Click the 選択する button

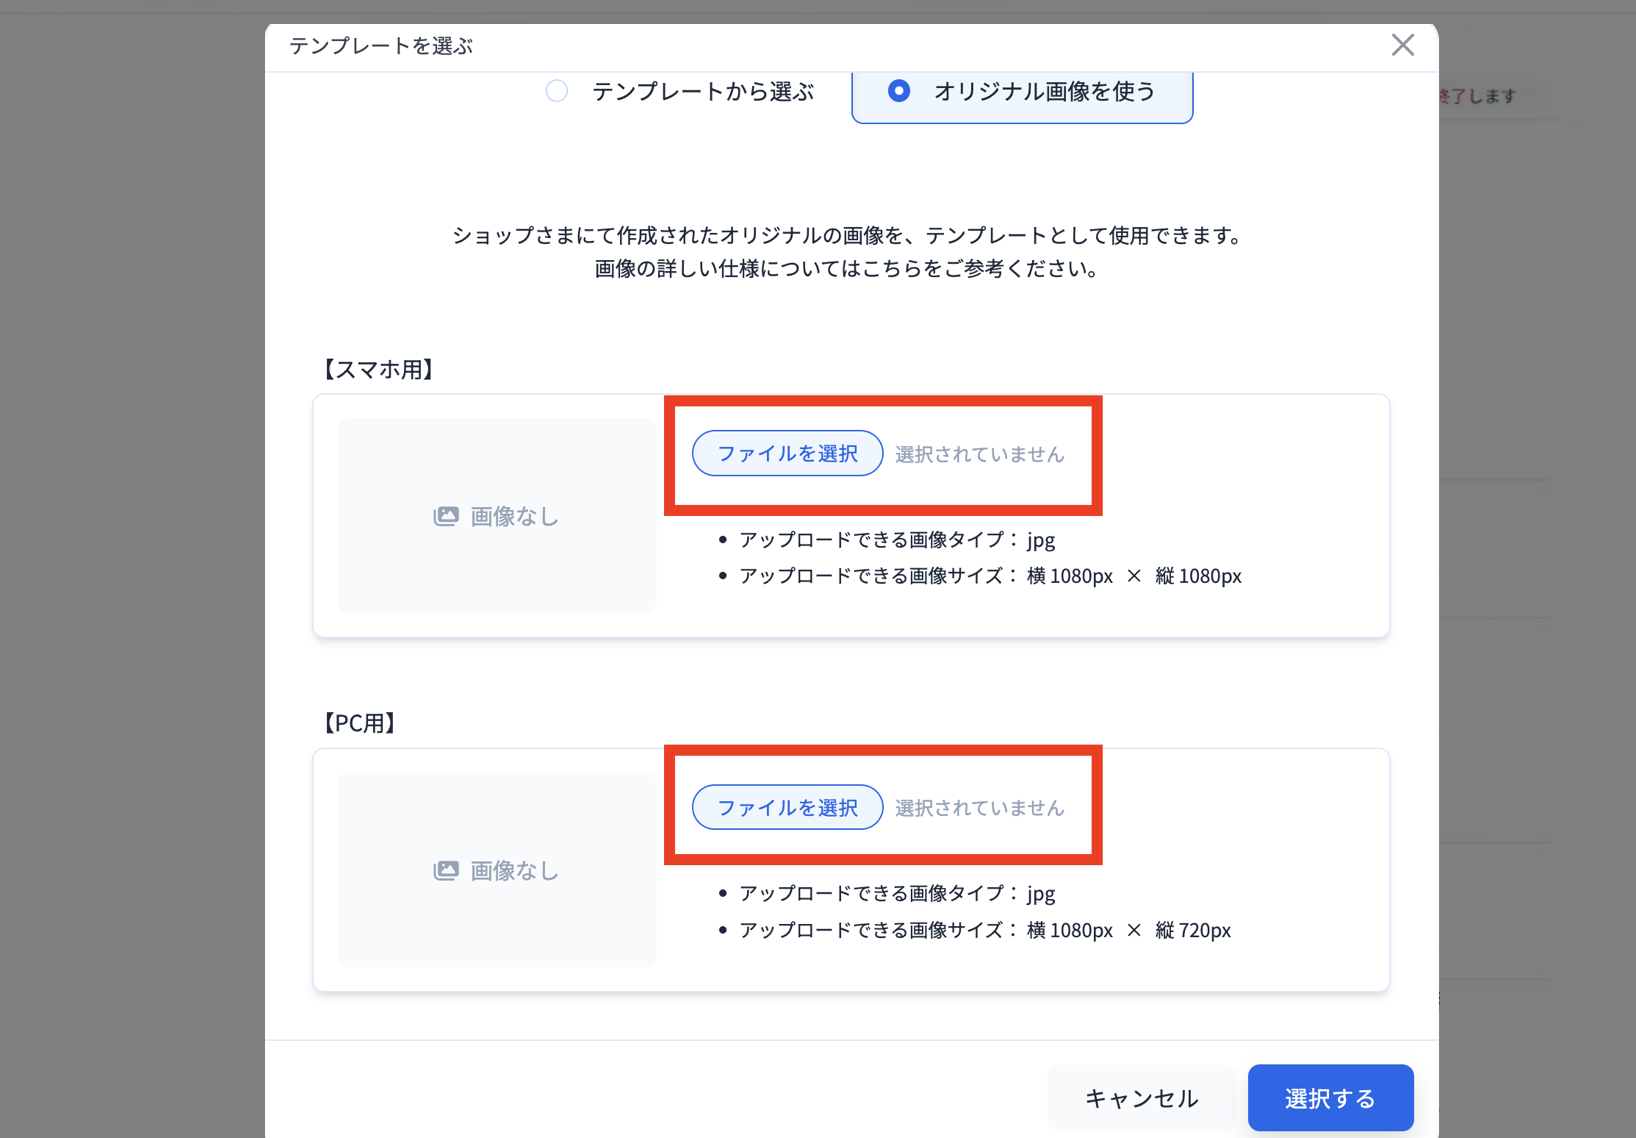click(1330, 1098)
